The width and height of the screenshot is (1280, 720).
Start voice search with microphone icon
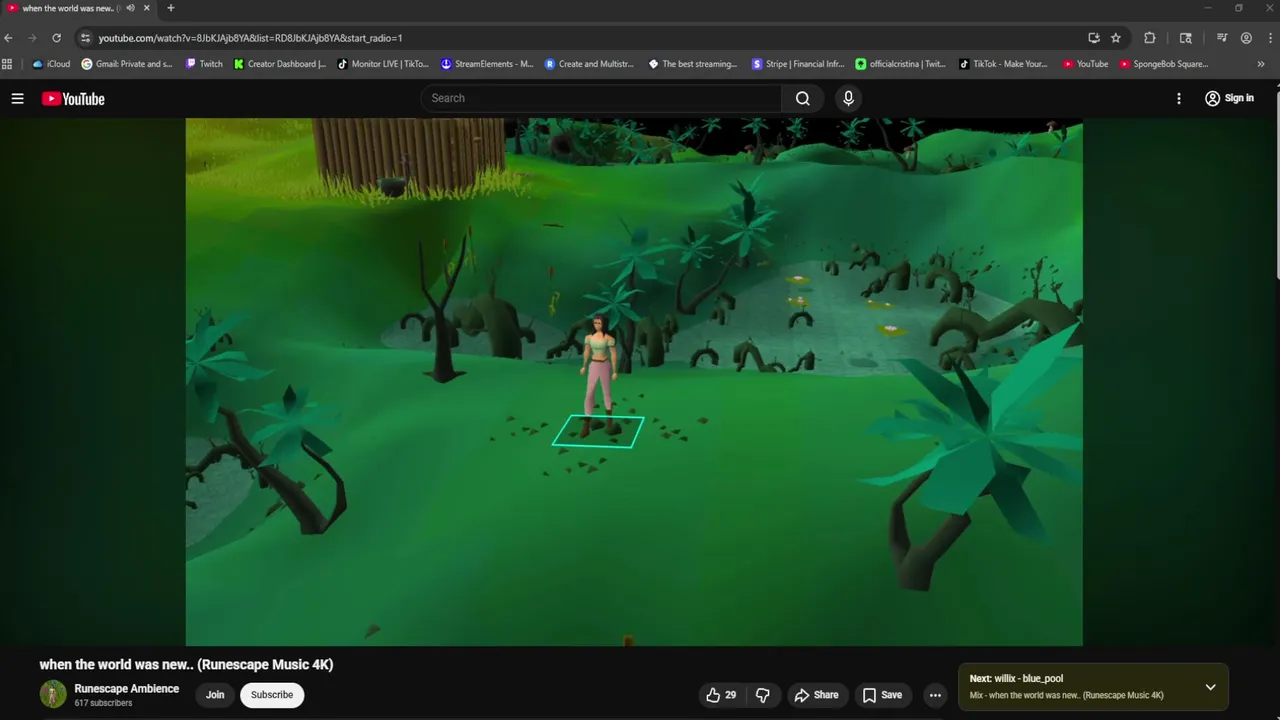click(848, 98)
